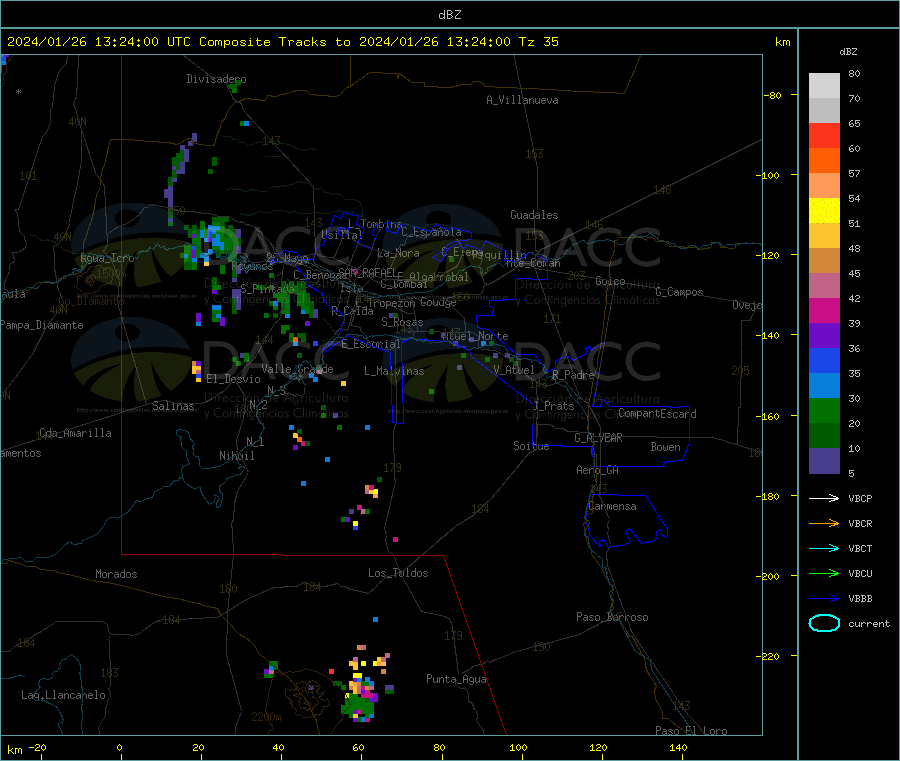Click the Aero_GA map label

point(598,471)
